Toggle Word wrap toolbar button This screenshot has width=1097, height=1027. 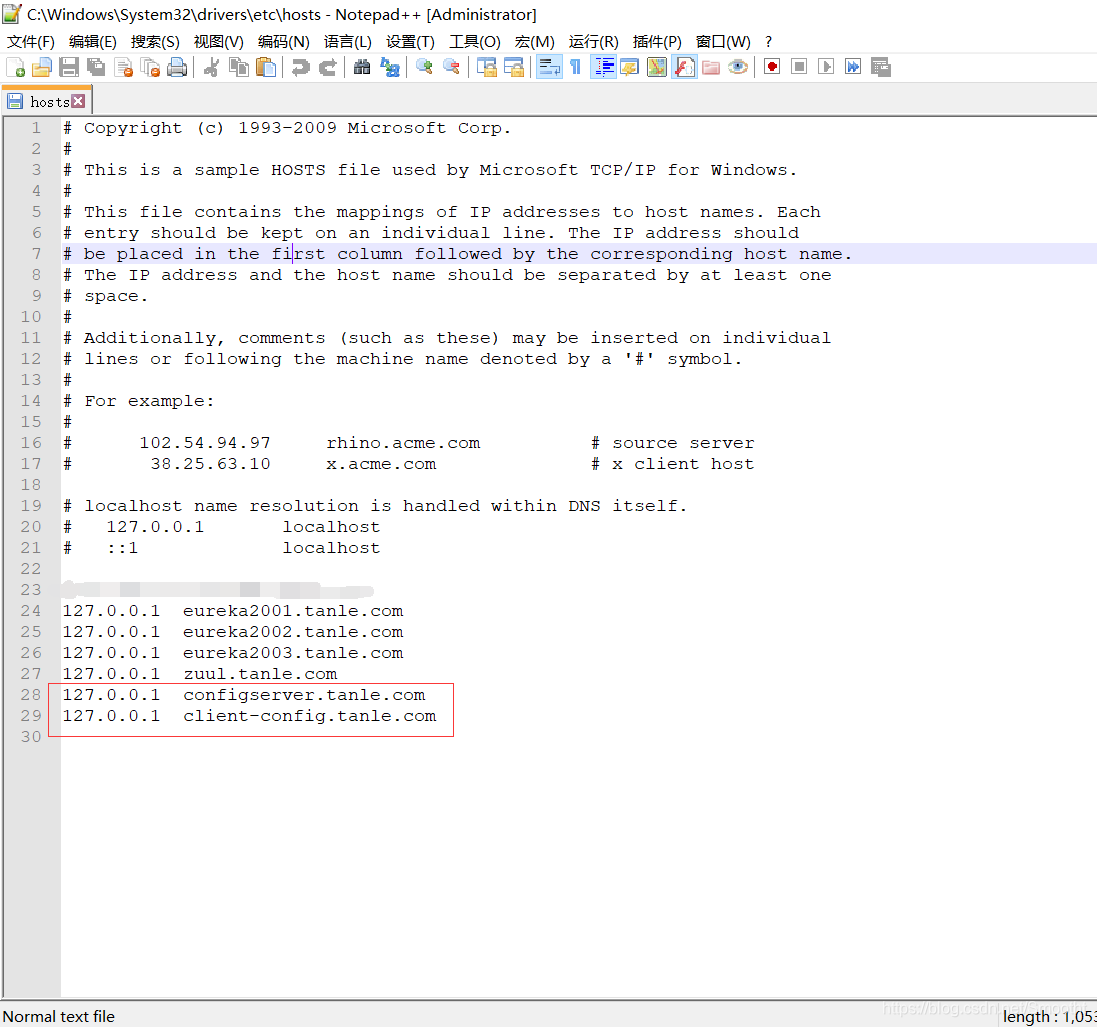coord(548,67)
